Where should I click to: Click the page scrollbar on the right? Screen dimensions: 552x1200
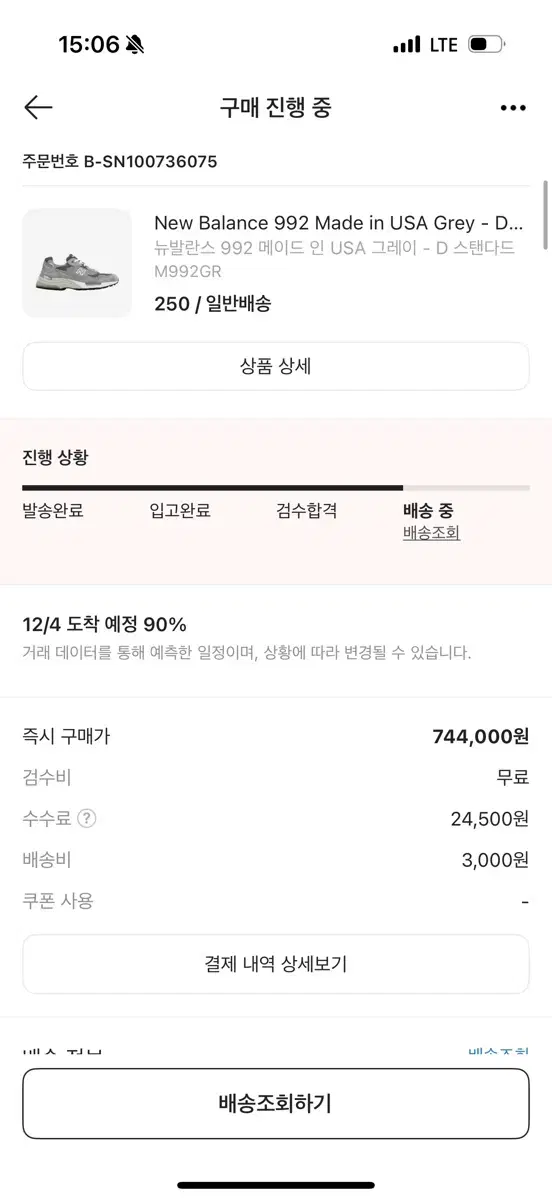(545, 215)
